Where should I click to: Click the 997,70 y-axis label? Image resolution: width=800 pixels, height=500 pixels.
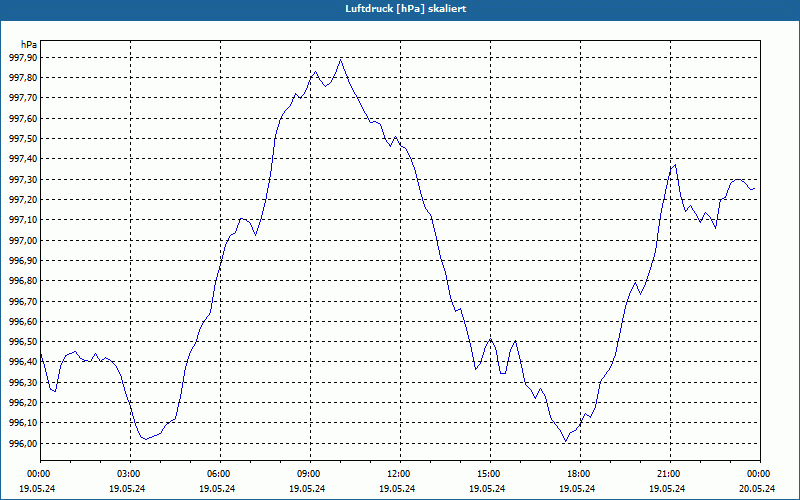pos(23,98)
